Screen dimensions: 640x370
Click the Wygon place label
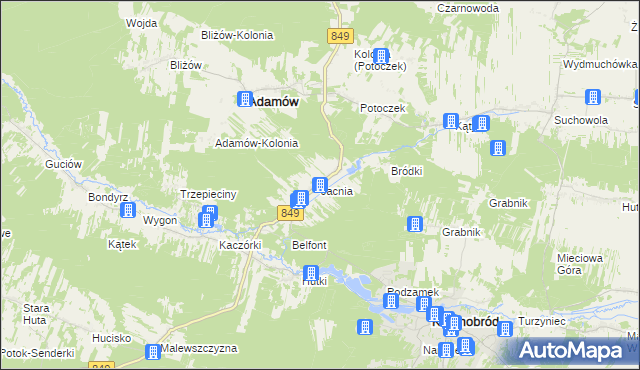(160, 220)
